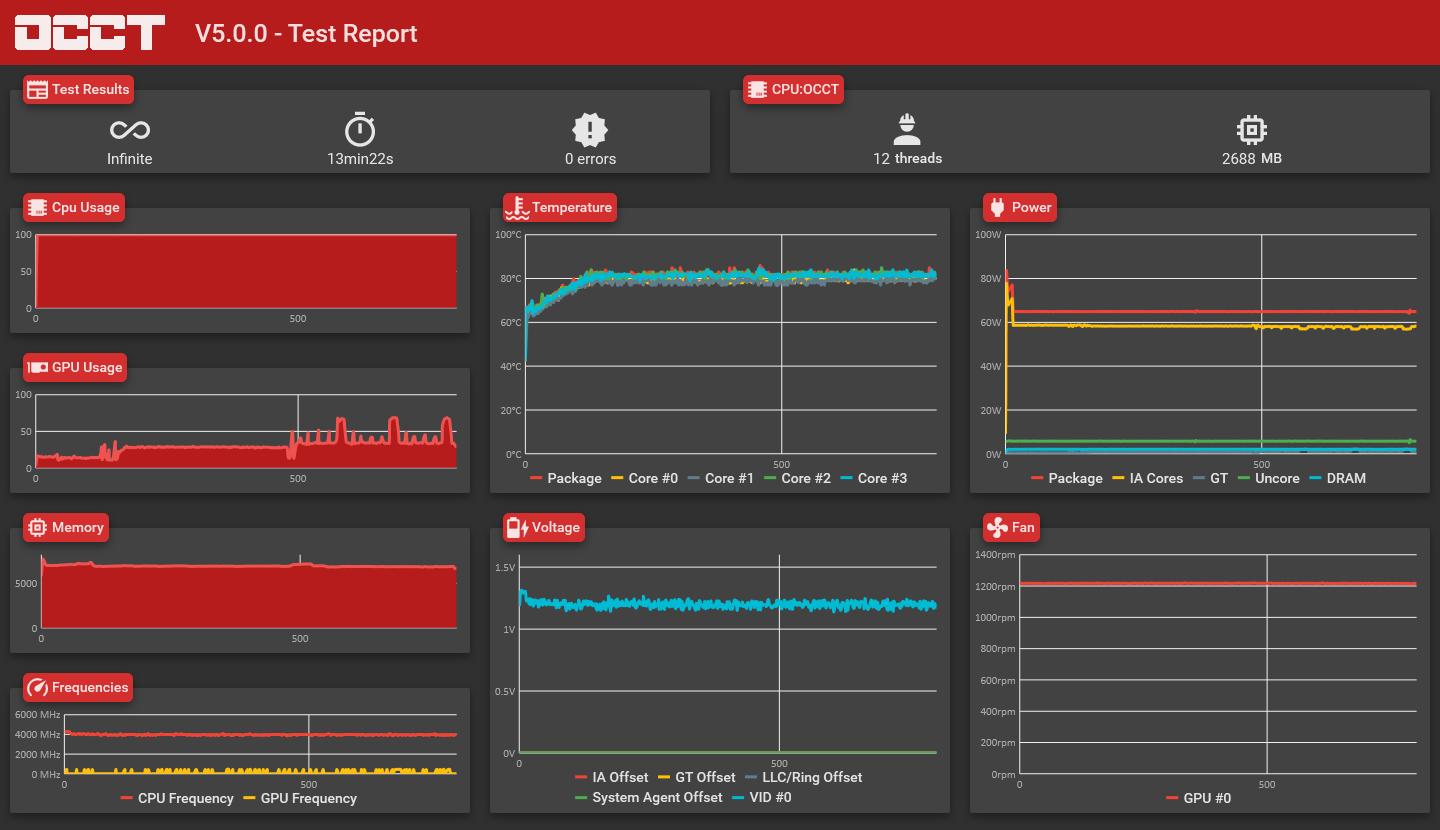Select the Test Results panel label
The height and width of the screenshot is (830, 1440).
click(90, 89)
